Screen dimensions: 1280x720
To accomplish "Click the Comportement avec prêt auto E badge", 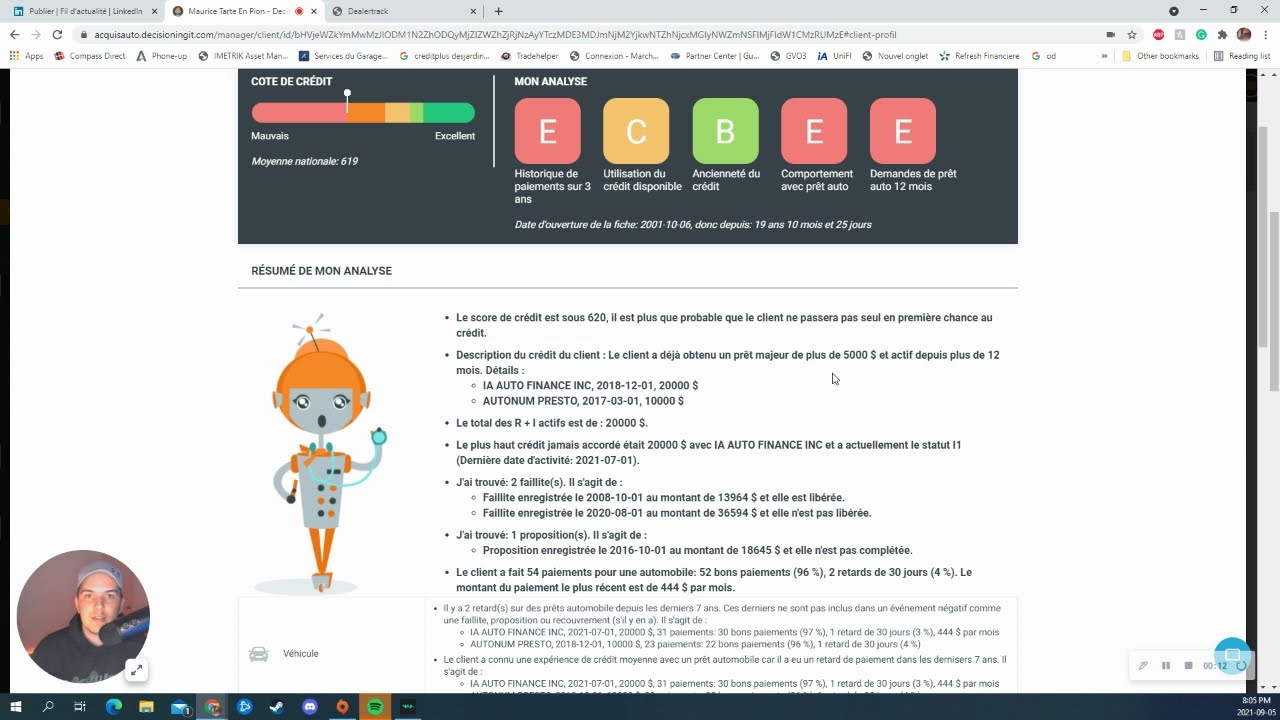I will 814,131.
